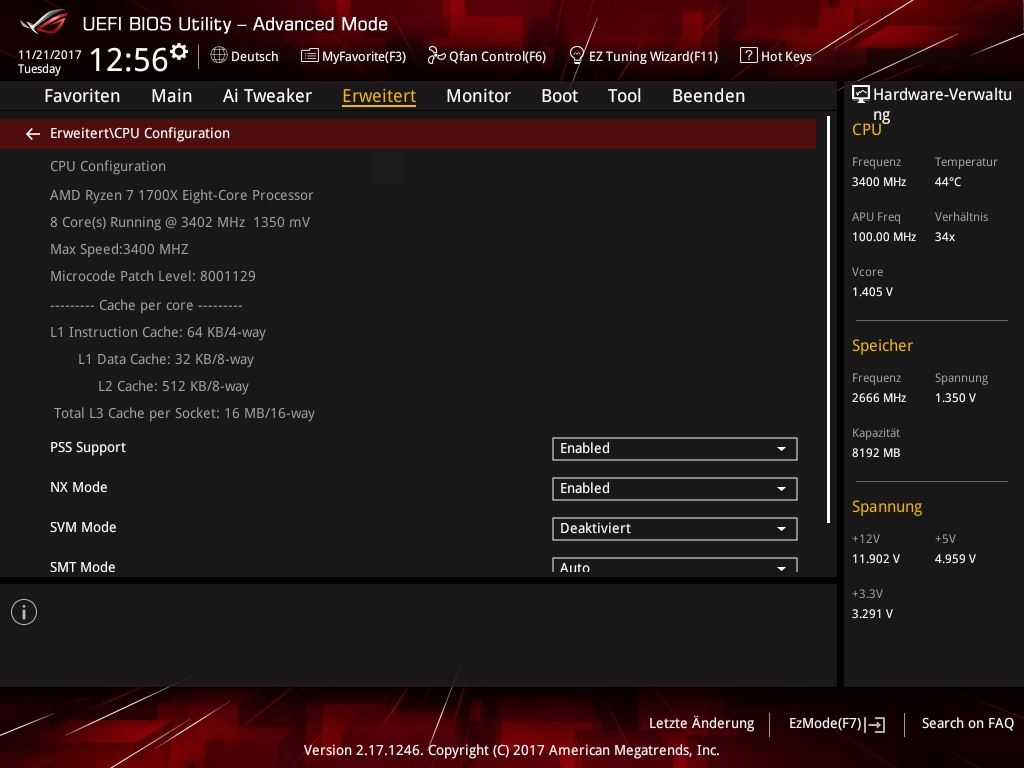Go back using the arrow icon

point(33,133)
